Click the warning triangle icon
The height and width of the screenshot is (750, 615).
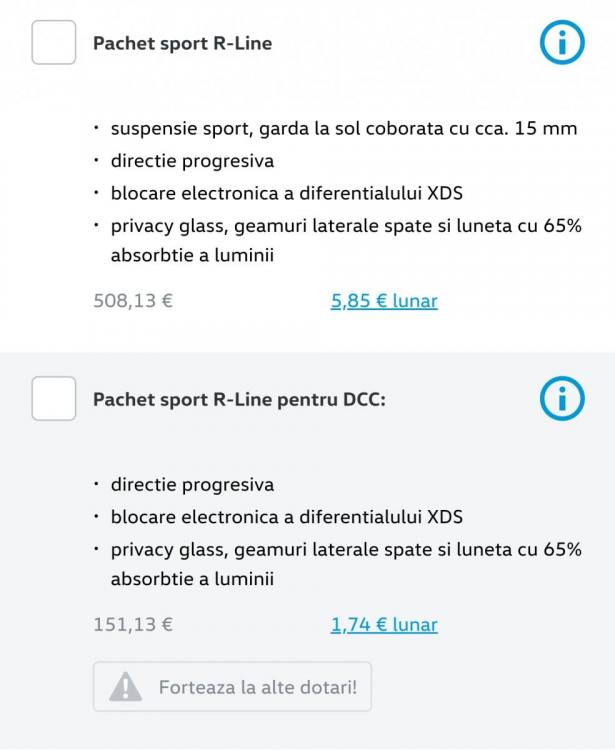[x=126, y=687]
